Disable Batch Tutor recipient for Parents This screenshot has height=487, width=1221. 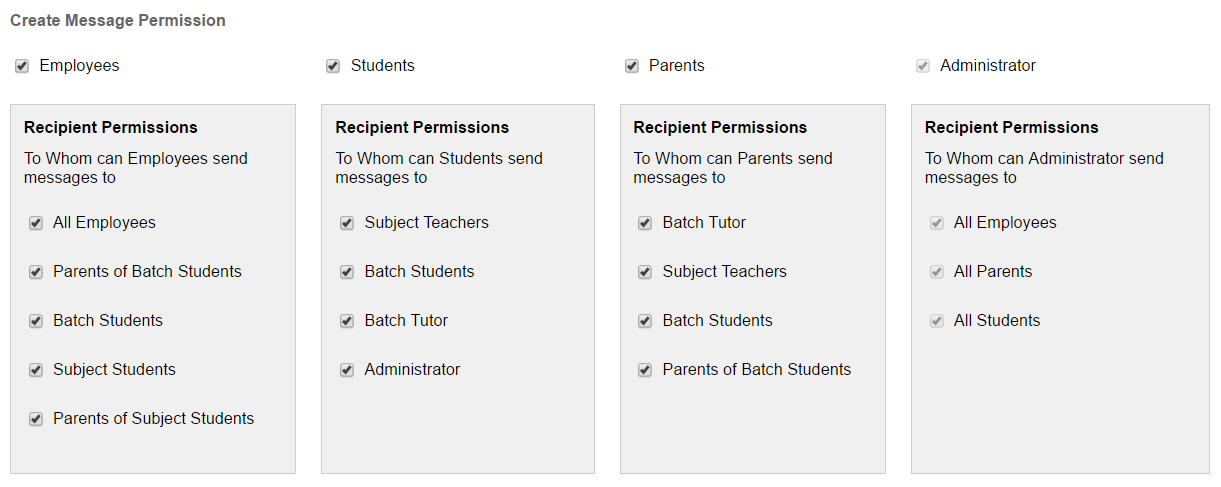coord(645,223)
